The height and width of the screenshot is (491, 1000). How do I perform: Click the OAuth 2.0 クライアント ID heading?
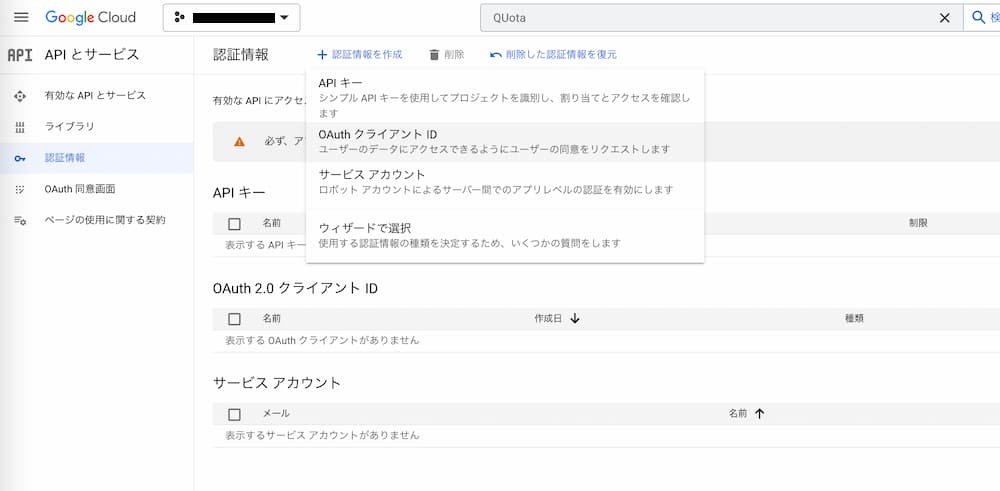tap(295, 288)
